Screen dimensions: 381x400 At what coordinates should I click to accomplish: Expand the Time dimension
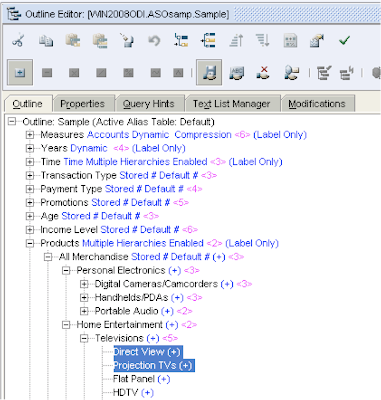click(x=30, y=162)
